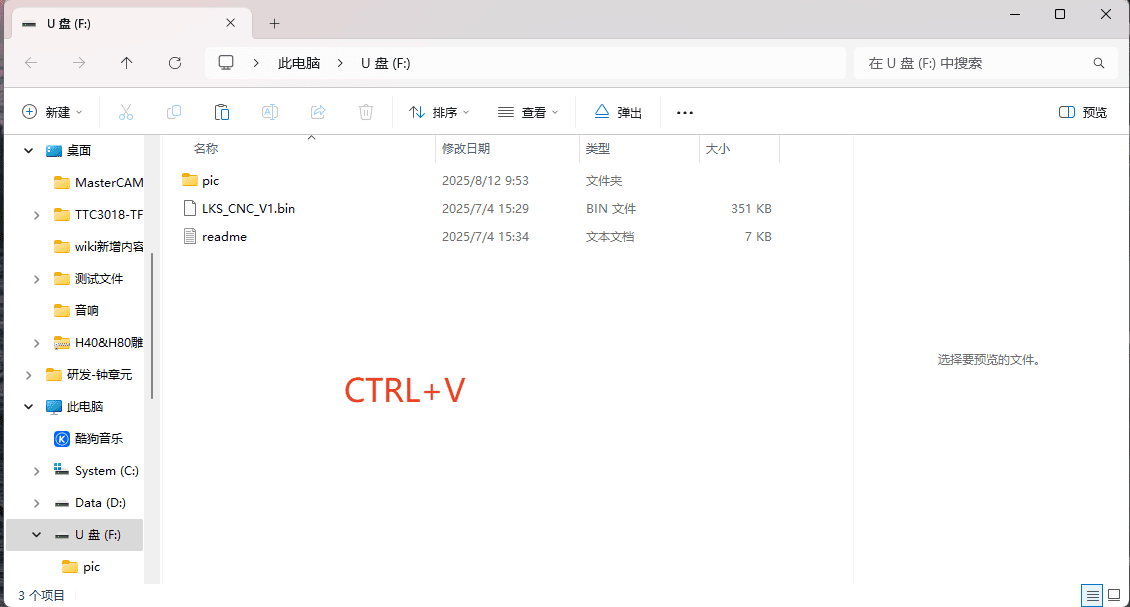The width and height of the screenshot is (1130, 607).
Task: Switch to large icons view in status bar
Action: click(x=1114, y=595)
